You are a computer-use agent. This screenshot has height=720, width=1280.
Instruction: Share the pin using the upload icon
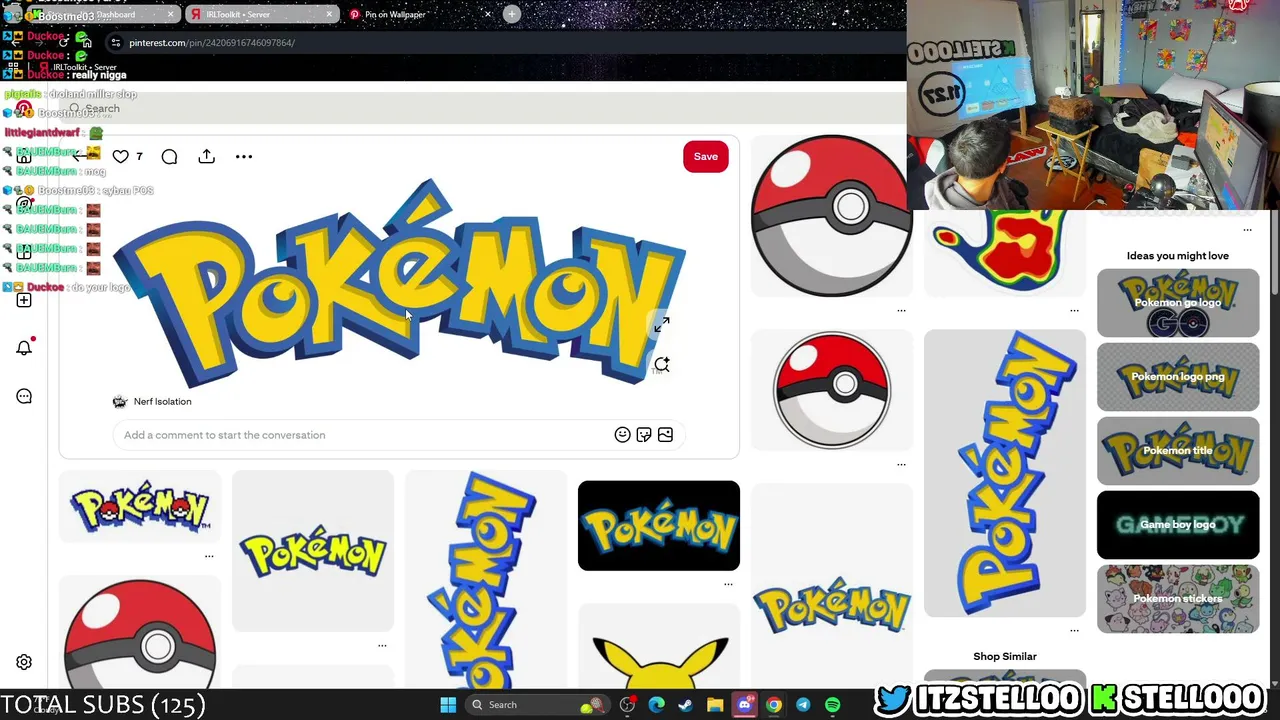[207, 157]
